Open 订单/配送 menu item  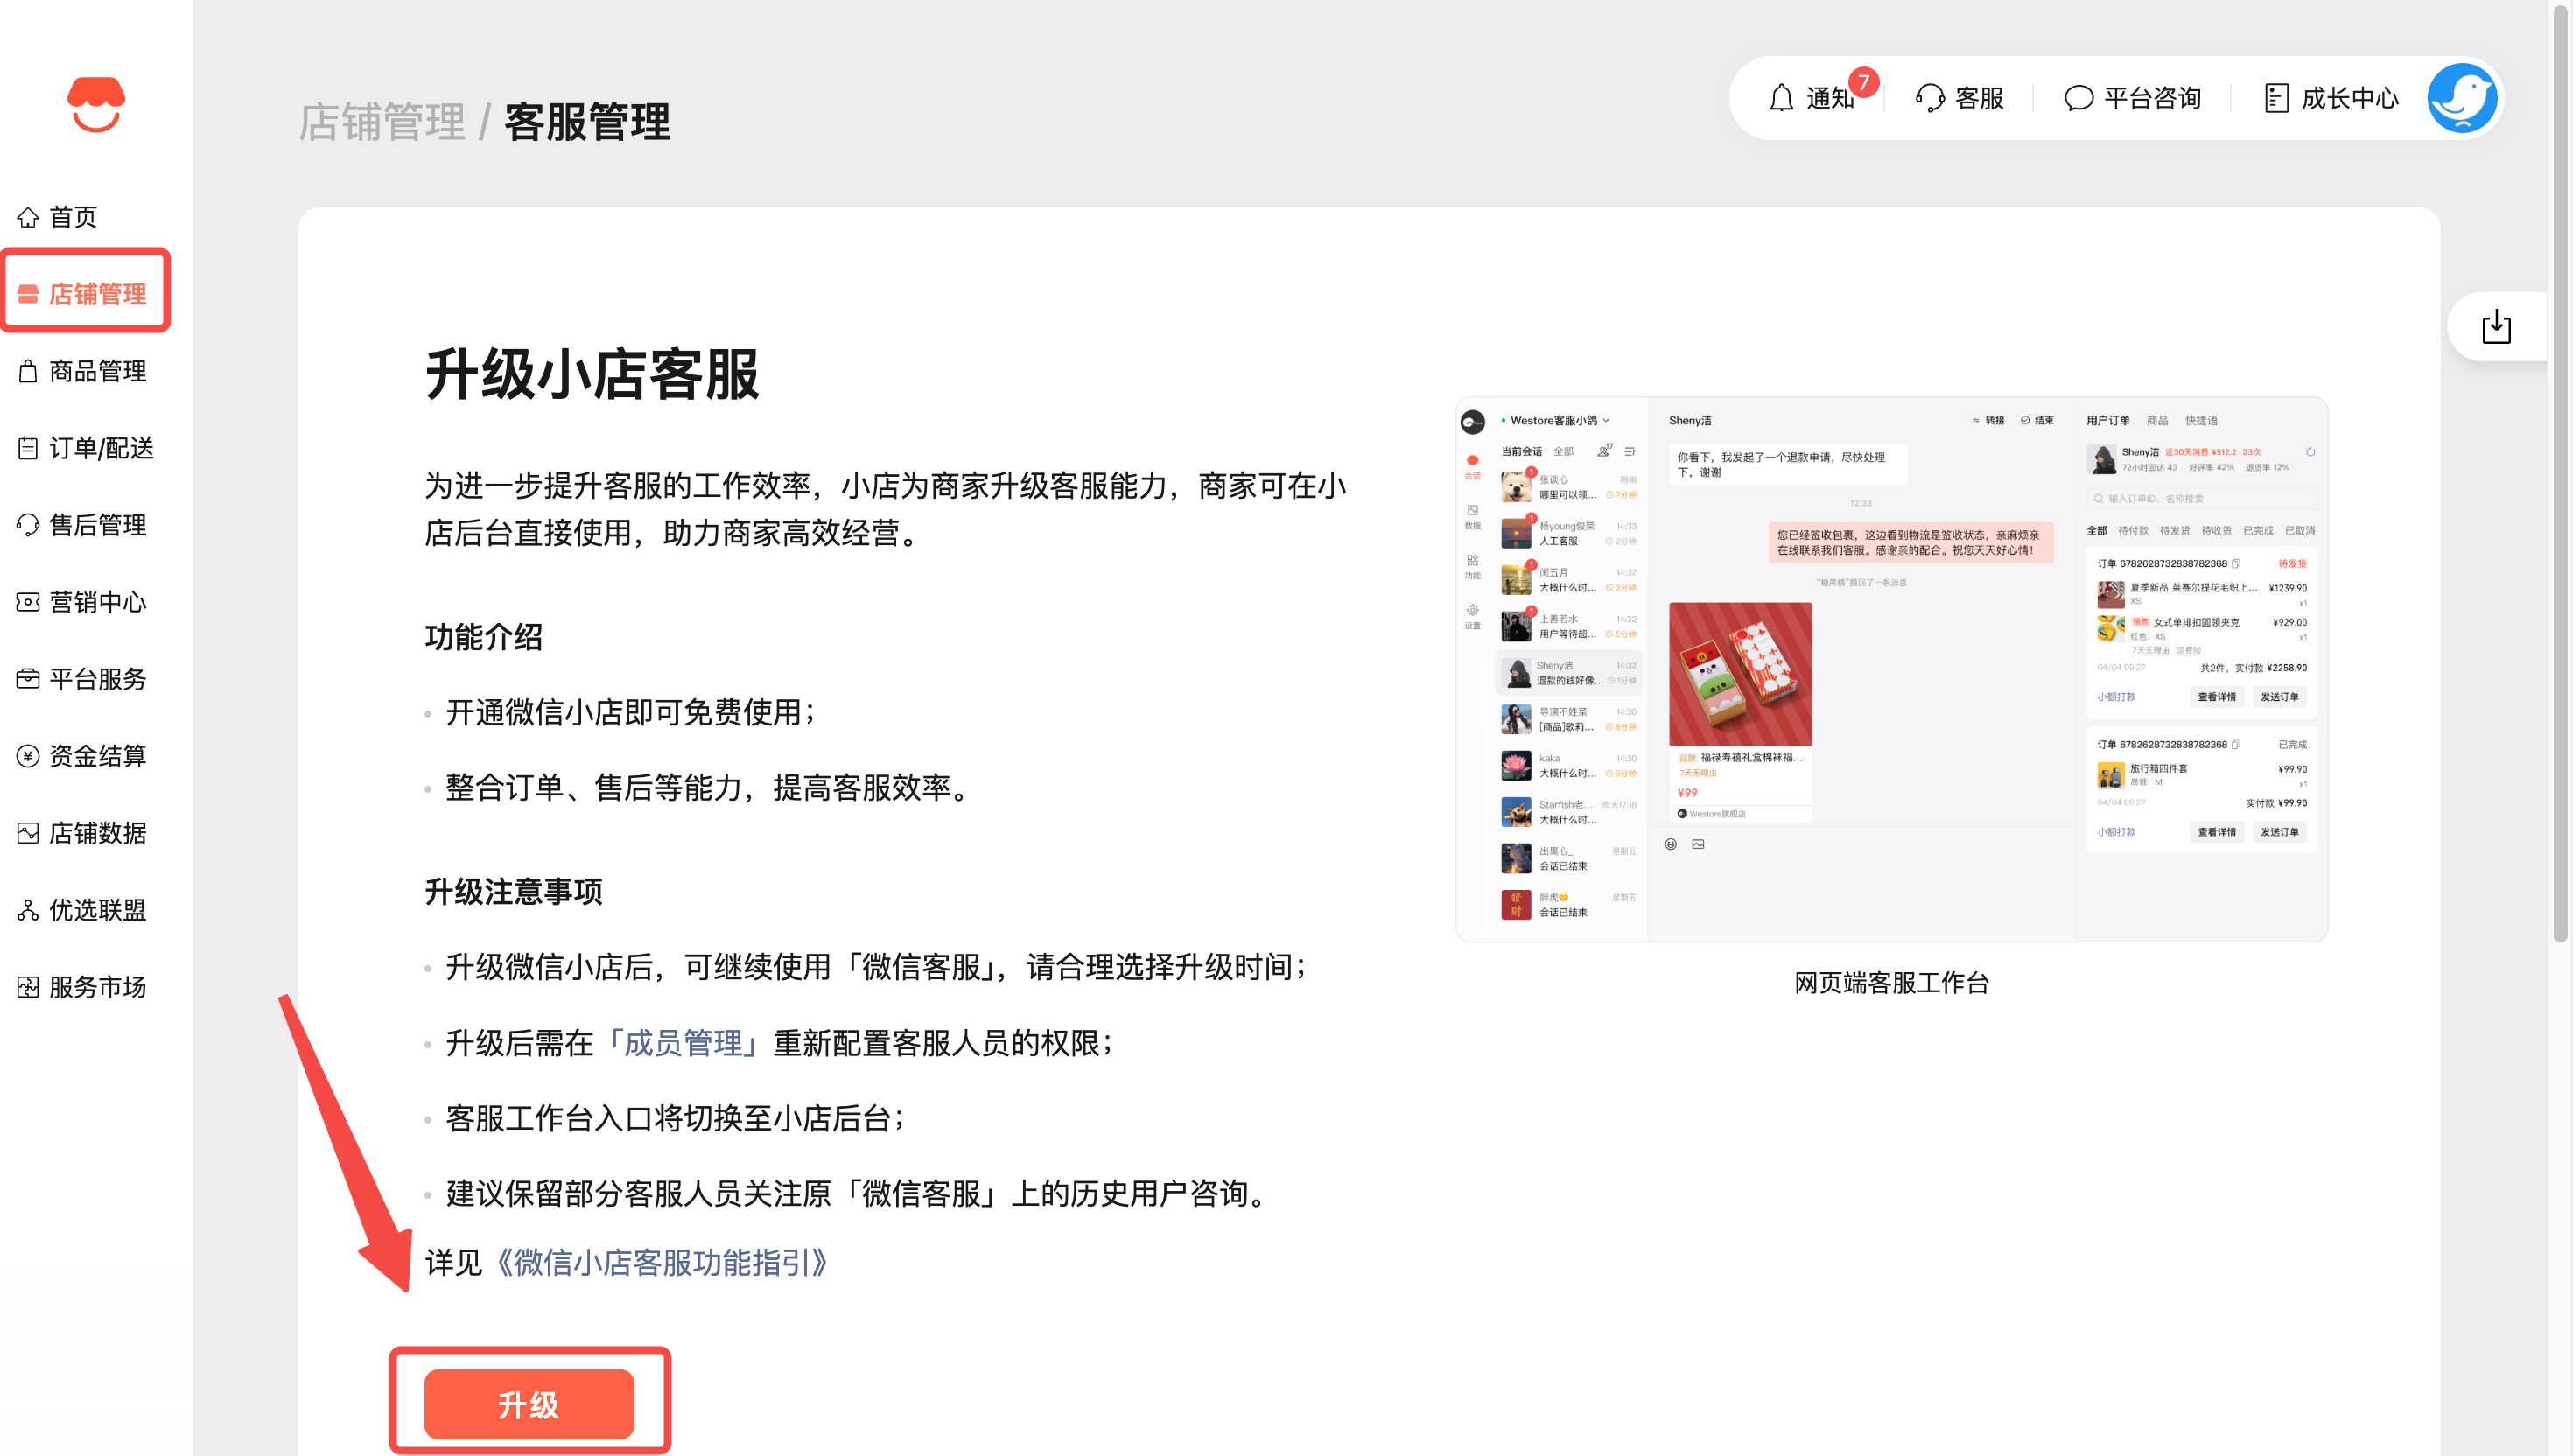click(x=101, y=448)
